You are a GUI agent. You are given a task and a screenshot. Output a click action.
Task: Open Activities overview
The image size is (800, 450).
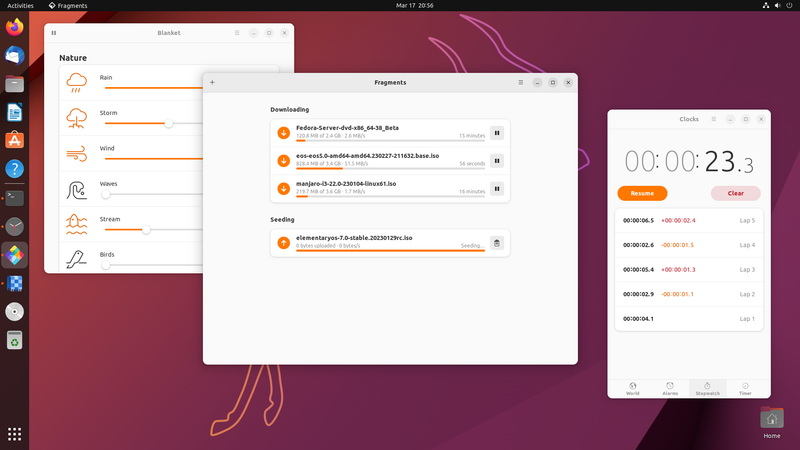click(20, 6)
